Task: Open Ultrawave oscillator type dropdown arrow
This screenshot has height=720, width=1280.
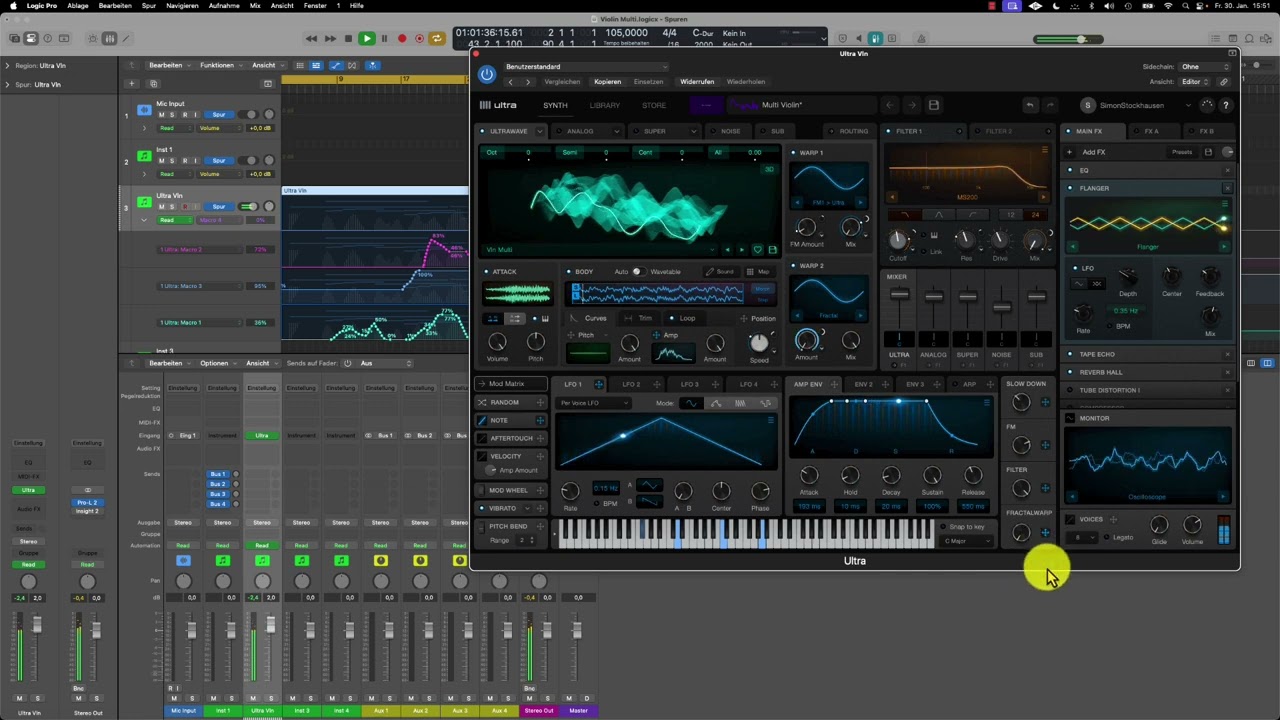Action: (540, 131)
